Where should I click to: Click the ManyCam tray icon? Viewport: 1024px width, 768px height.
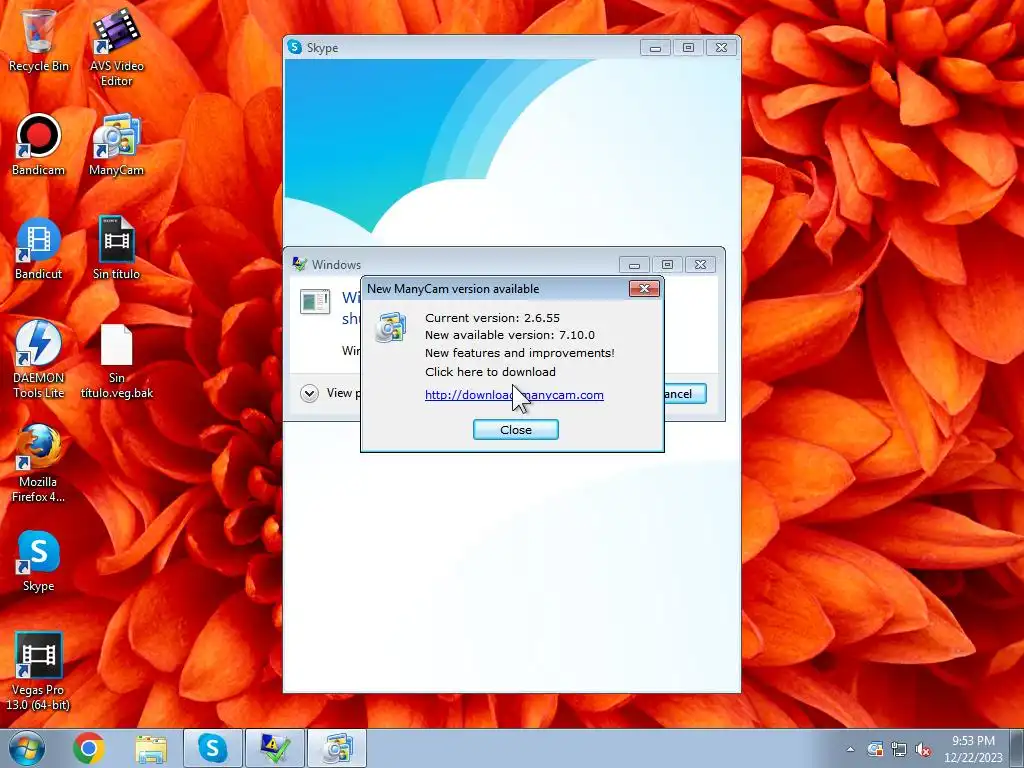click(875, 749)
